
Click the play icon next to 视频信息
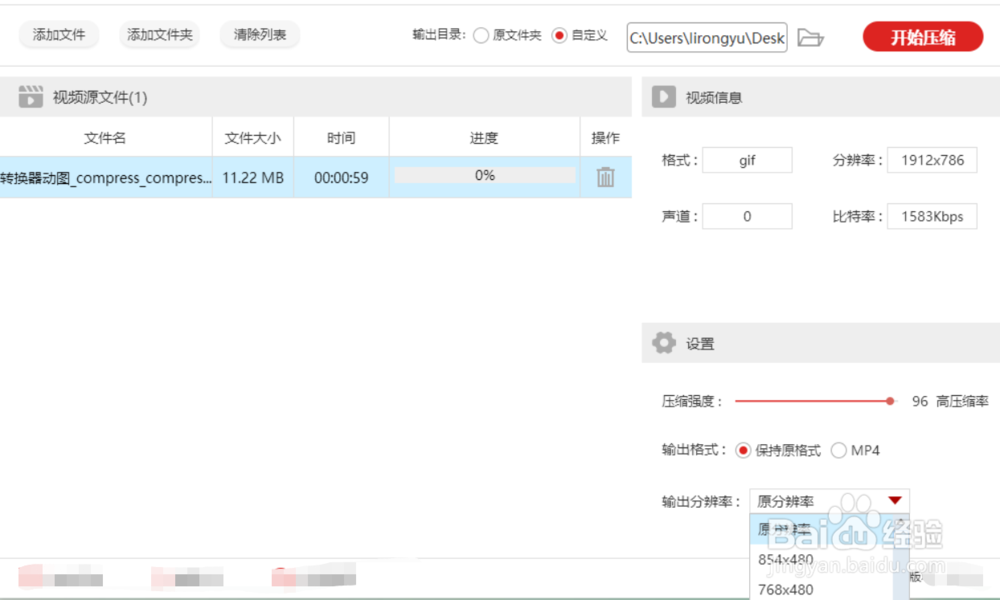tap(663, 96)
